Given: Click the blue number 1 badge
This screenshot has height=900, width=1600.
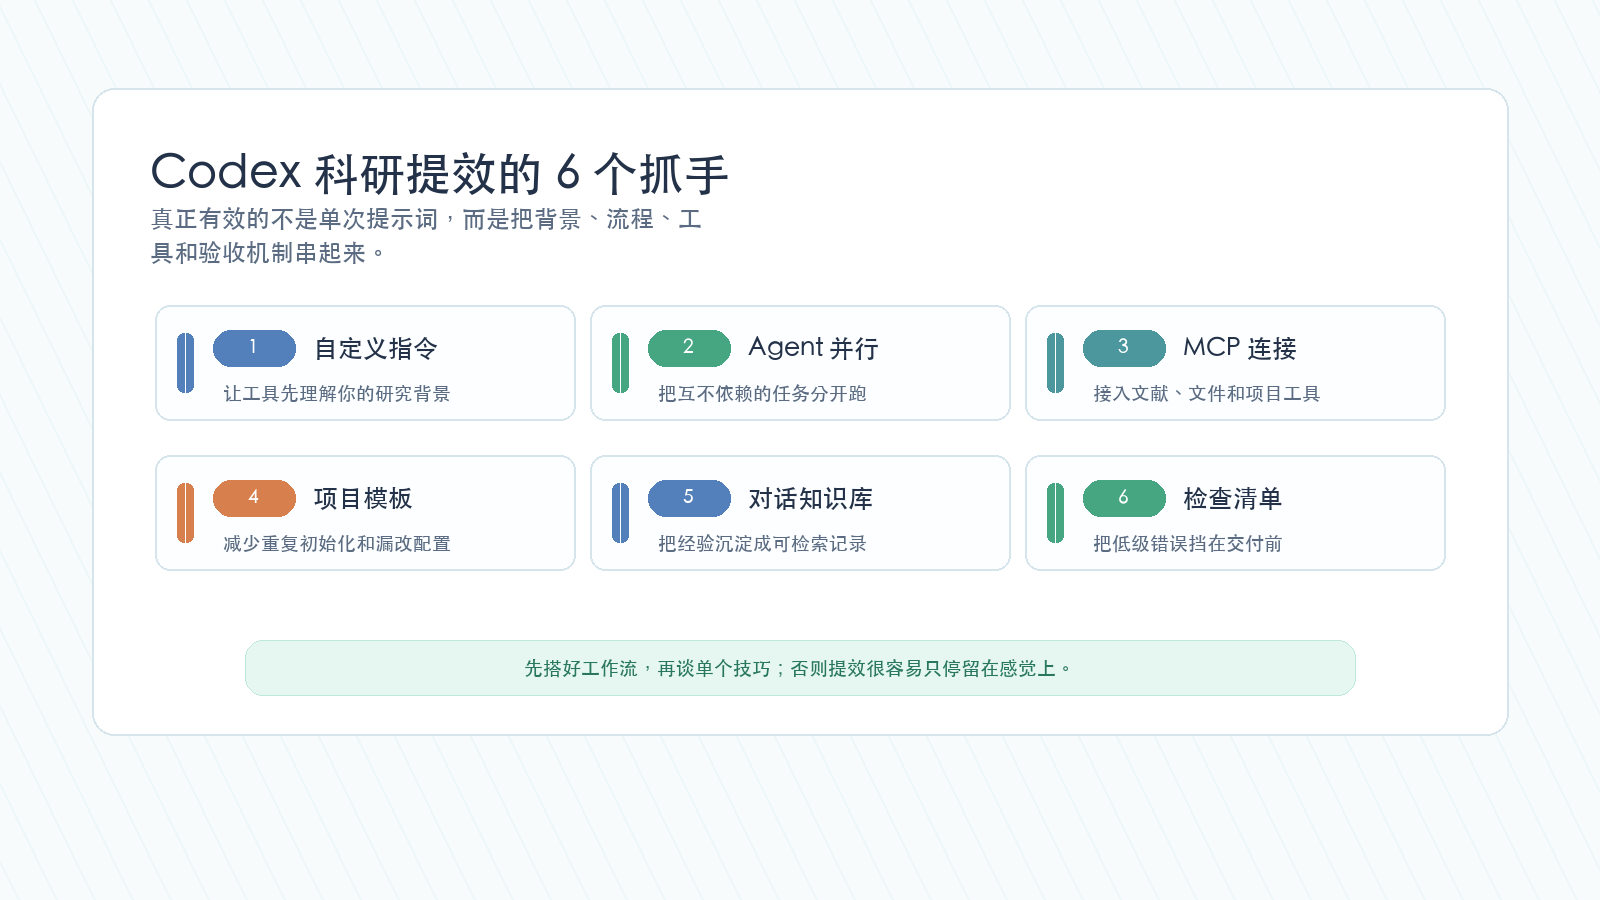Looking at the screenshot, I should point(254,348).
